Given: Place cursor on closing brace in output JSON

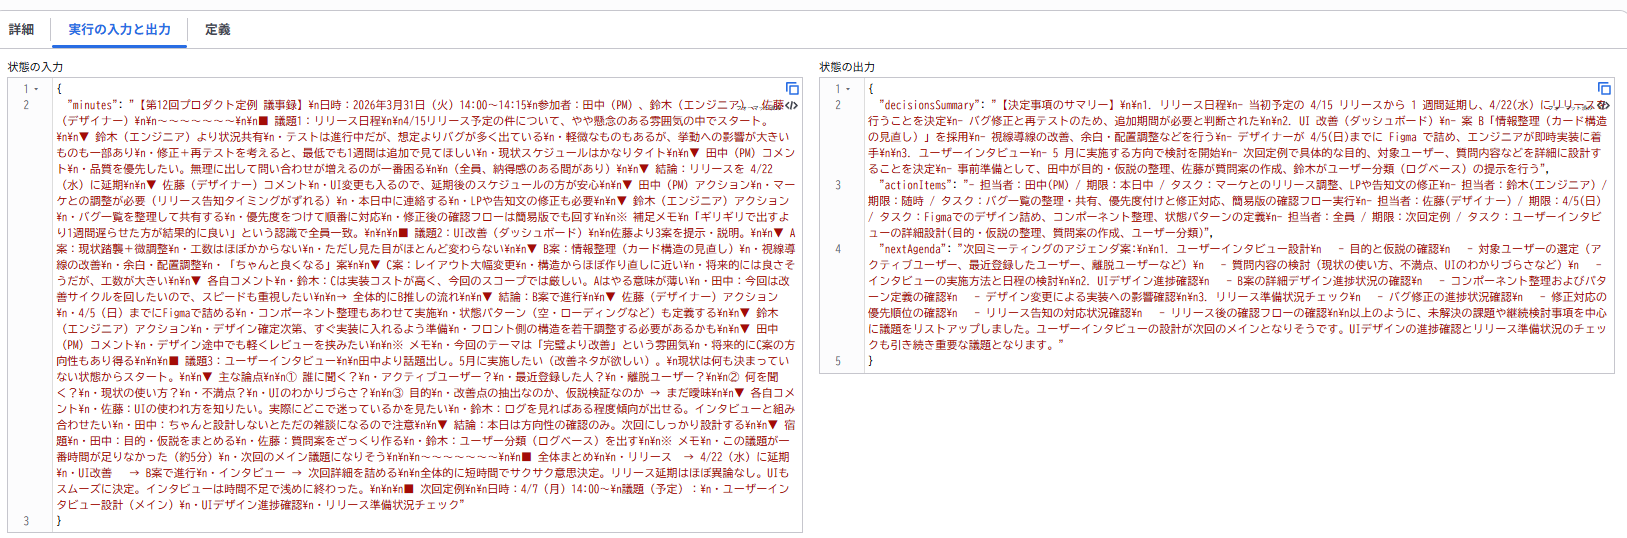Looking at the screenshot, I should (871, 361).
